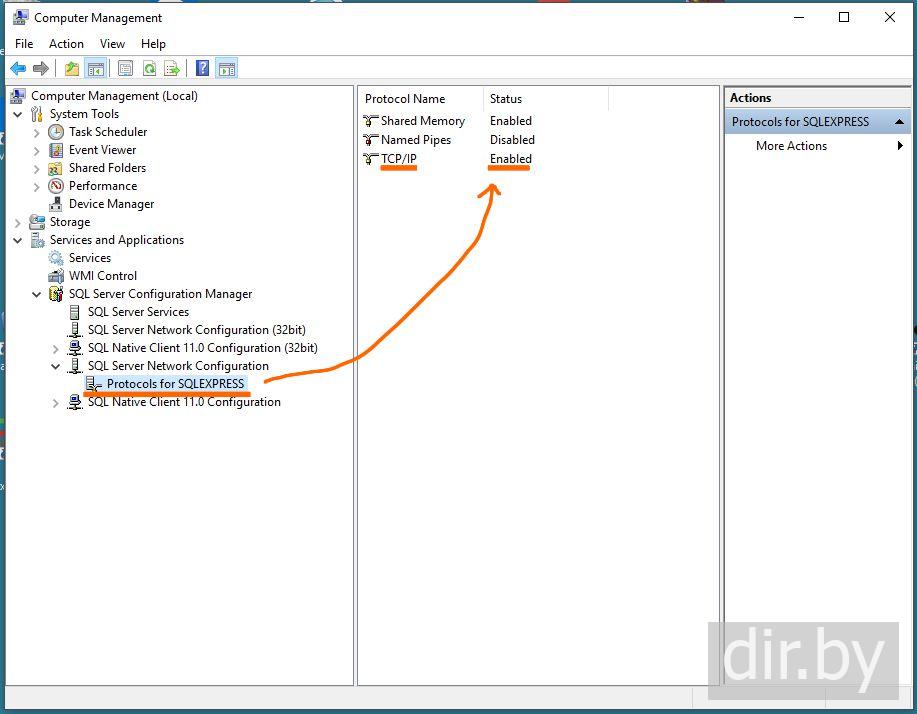Expand the Storage tree node

coord(18,222)
